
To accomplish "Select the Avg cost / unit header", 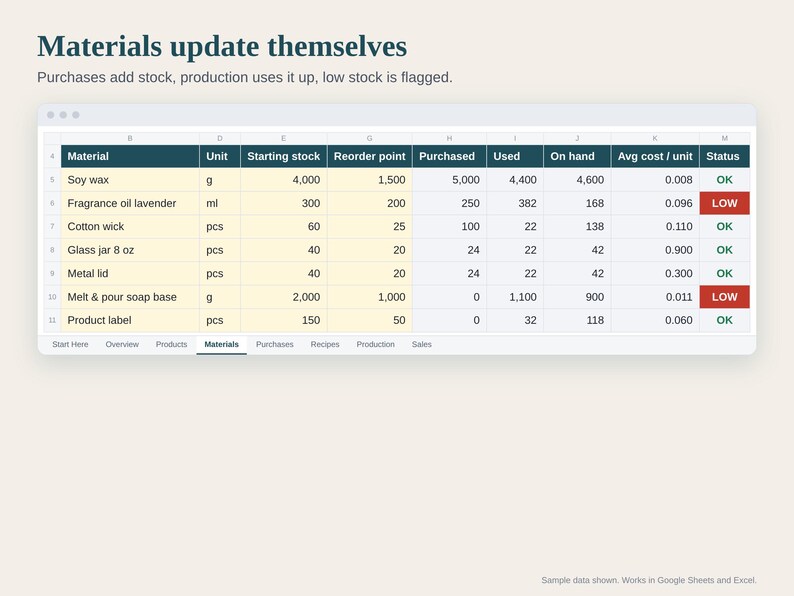I will [x=655, y=156].
